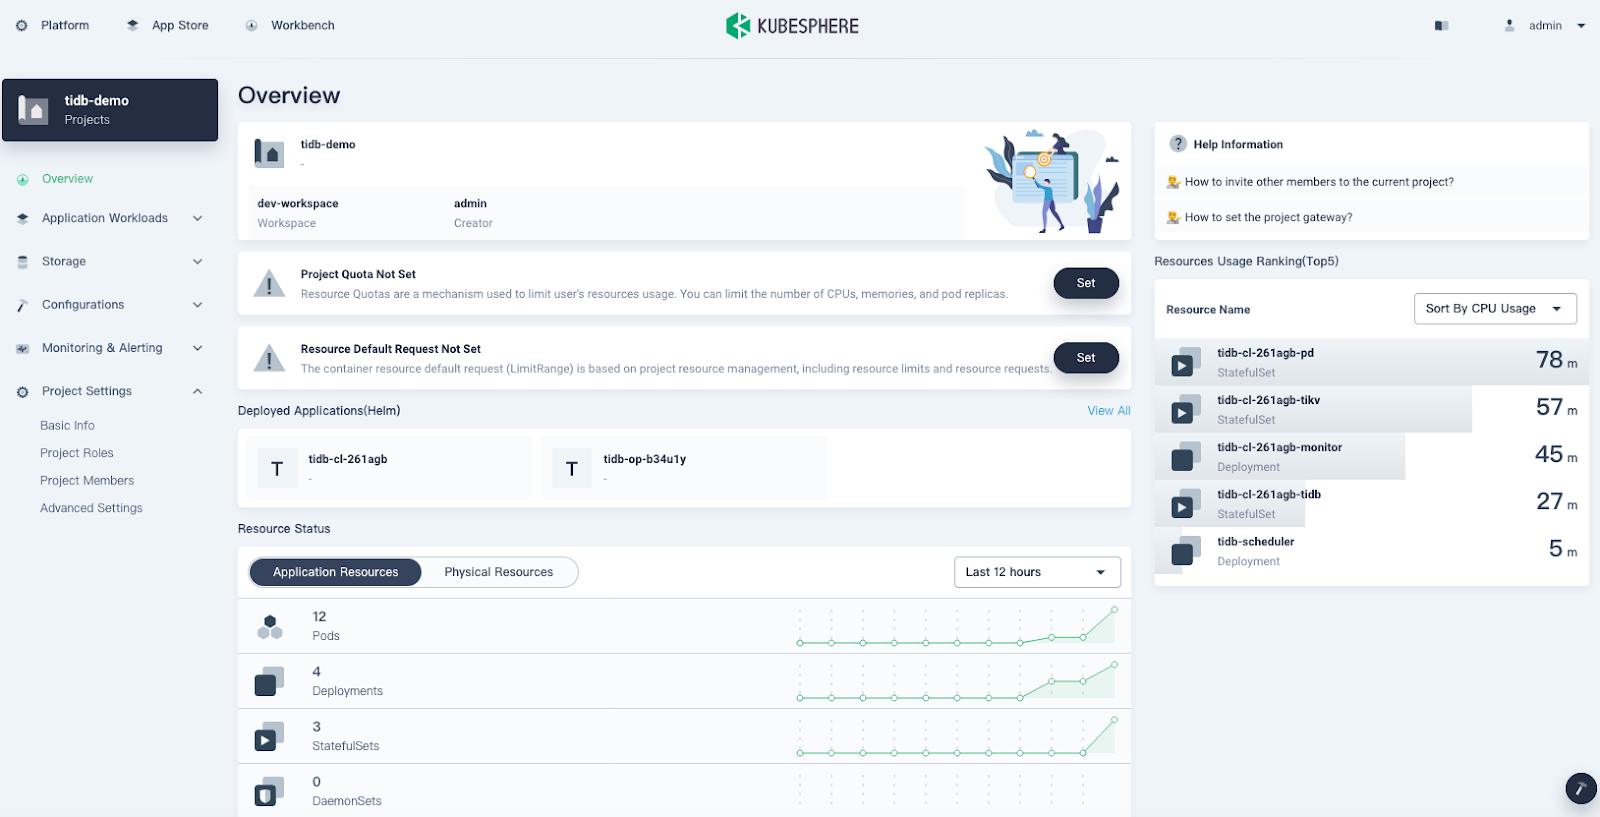Open the tidb-op-b34u1y Helm application card
This screenshot has height=817, width=1600.
coord(683,468)
